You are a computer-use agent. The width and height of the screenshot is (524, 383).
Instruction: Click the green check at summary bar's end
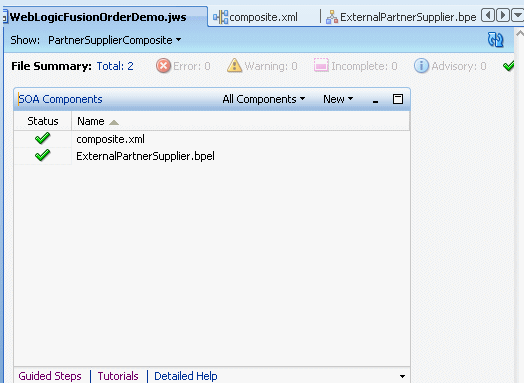coord(508,66)
